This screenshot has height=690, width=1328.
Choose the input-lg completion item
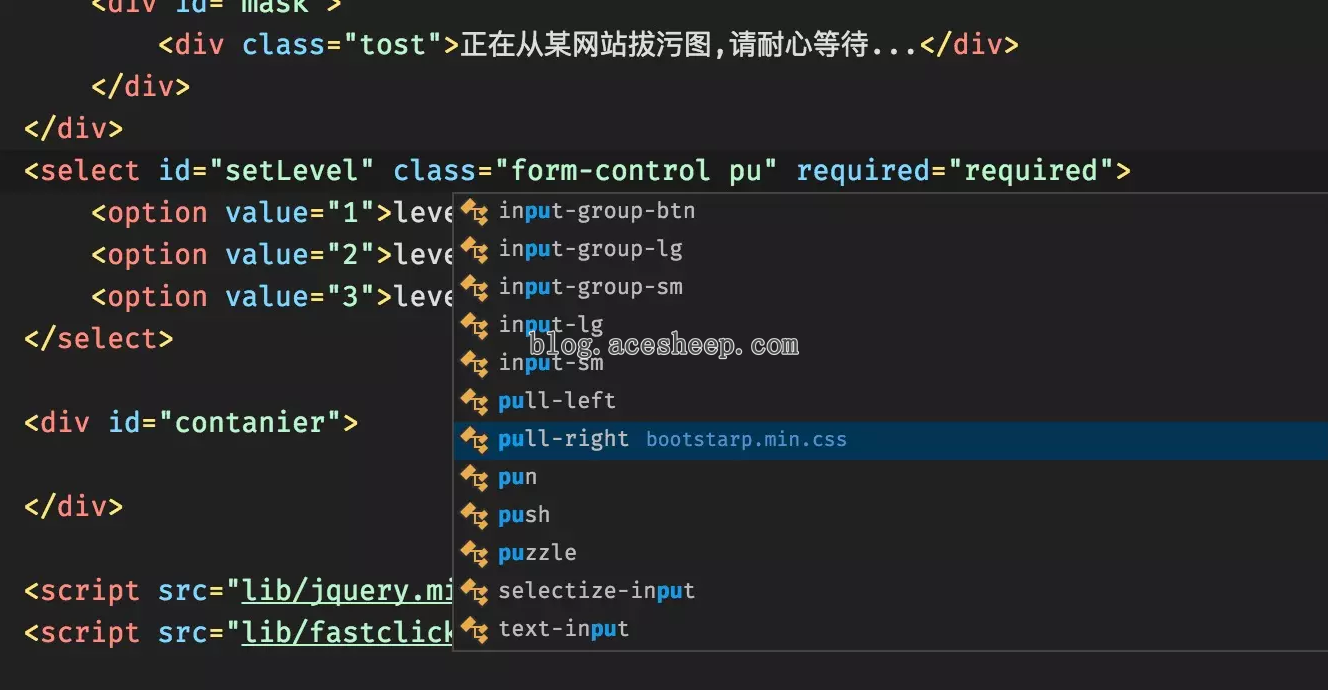coord(890,325)
